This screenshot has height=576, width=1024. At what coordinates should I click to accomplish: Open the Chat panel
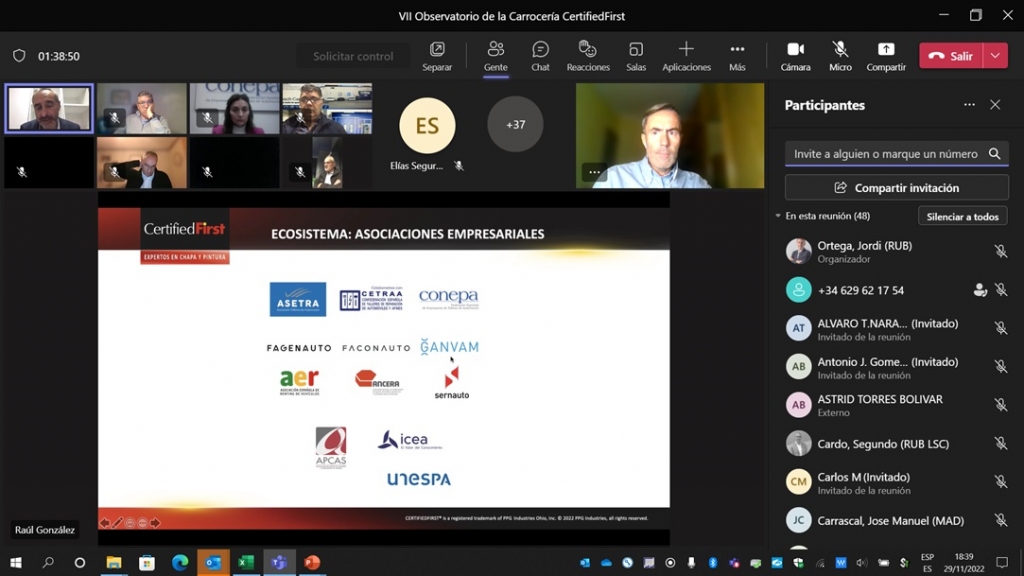pyautogui.click(x=540, y=56)
